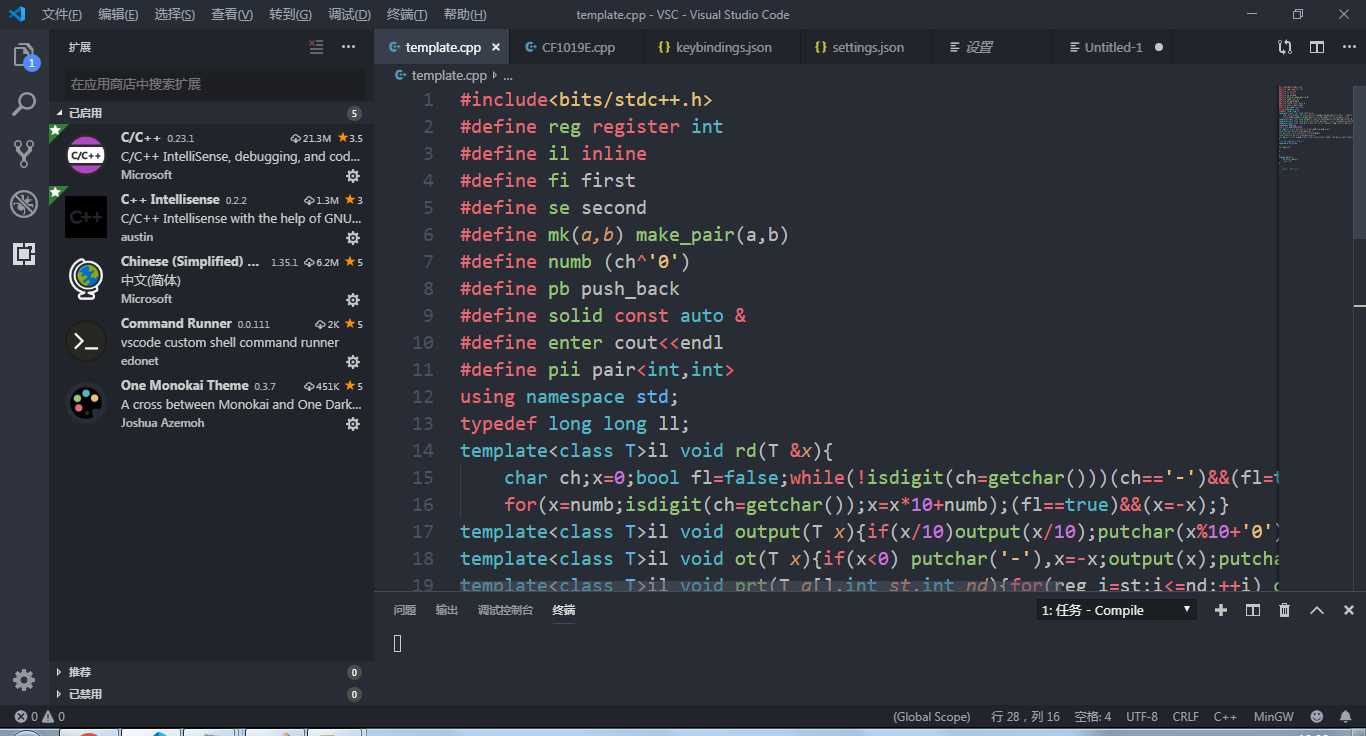Close the terminal panel
The image size is (1366, 736).
pos(1348,610)
